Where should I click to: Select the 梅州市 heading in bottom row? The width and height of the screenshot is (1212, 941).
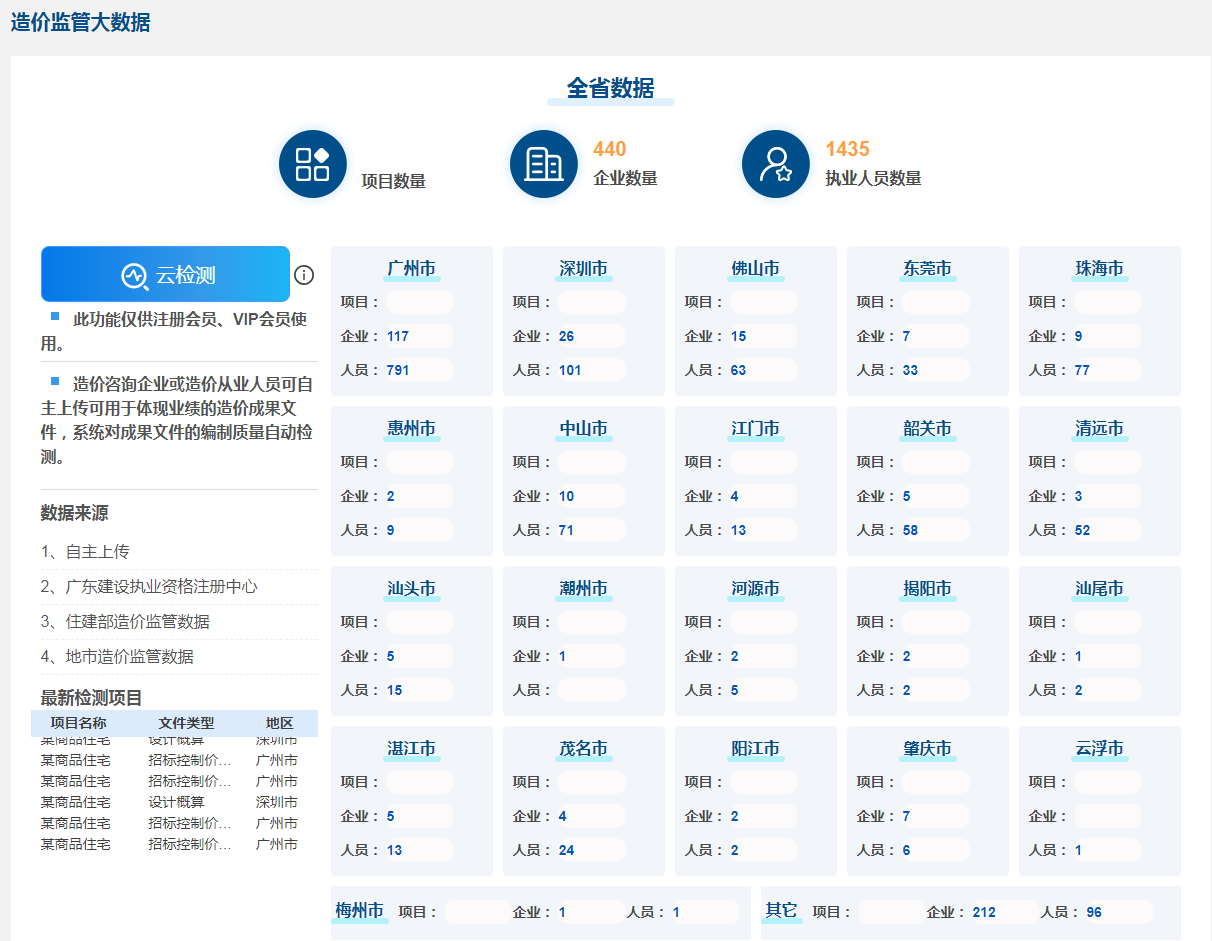coord(359,911)
